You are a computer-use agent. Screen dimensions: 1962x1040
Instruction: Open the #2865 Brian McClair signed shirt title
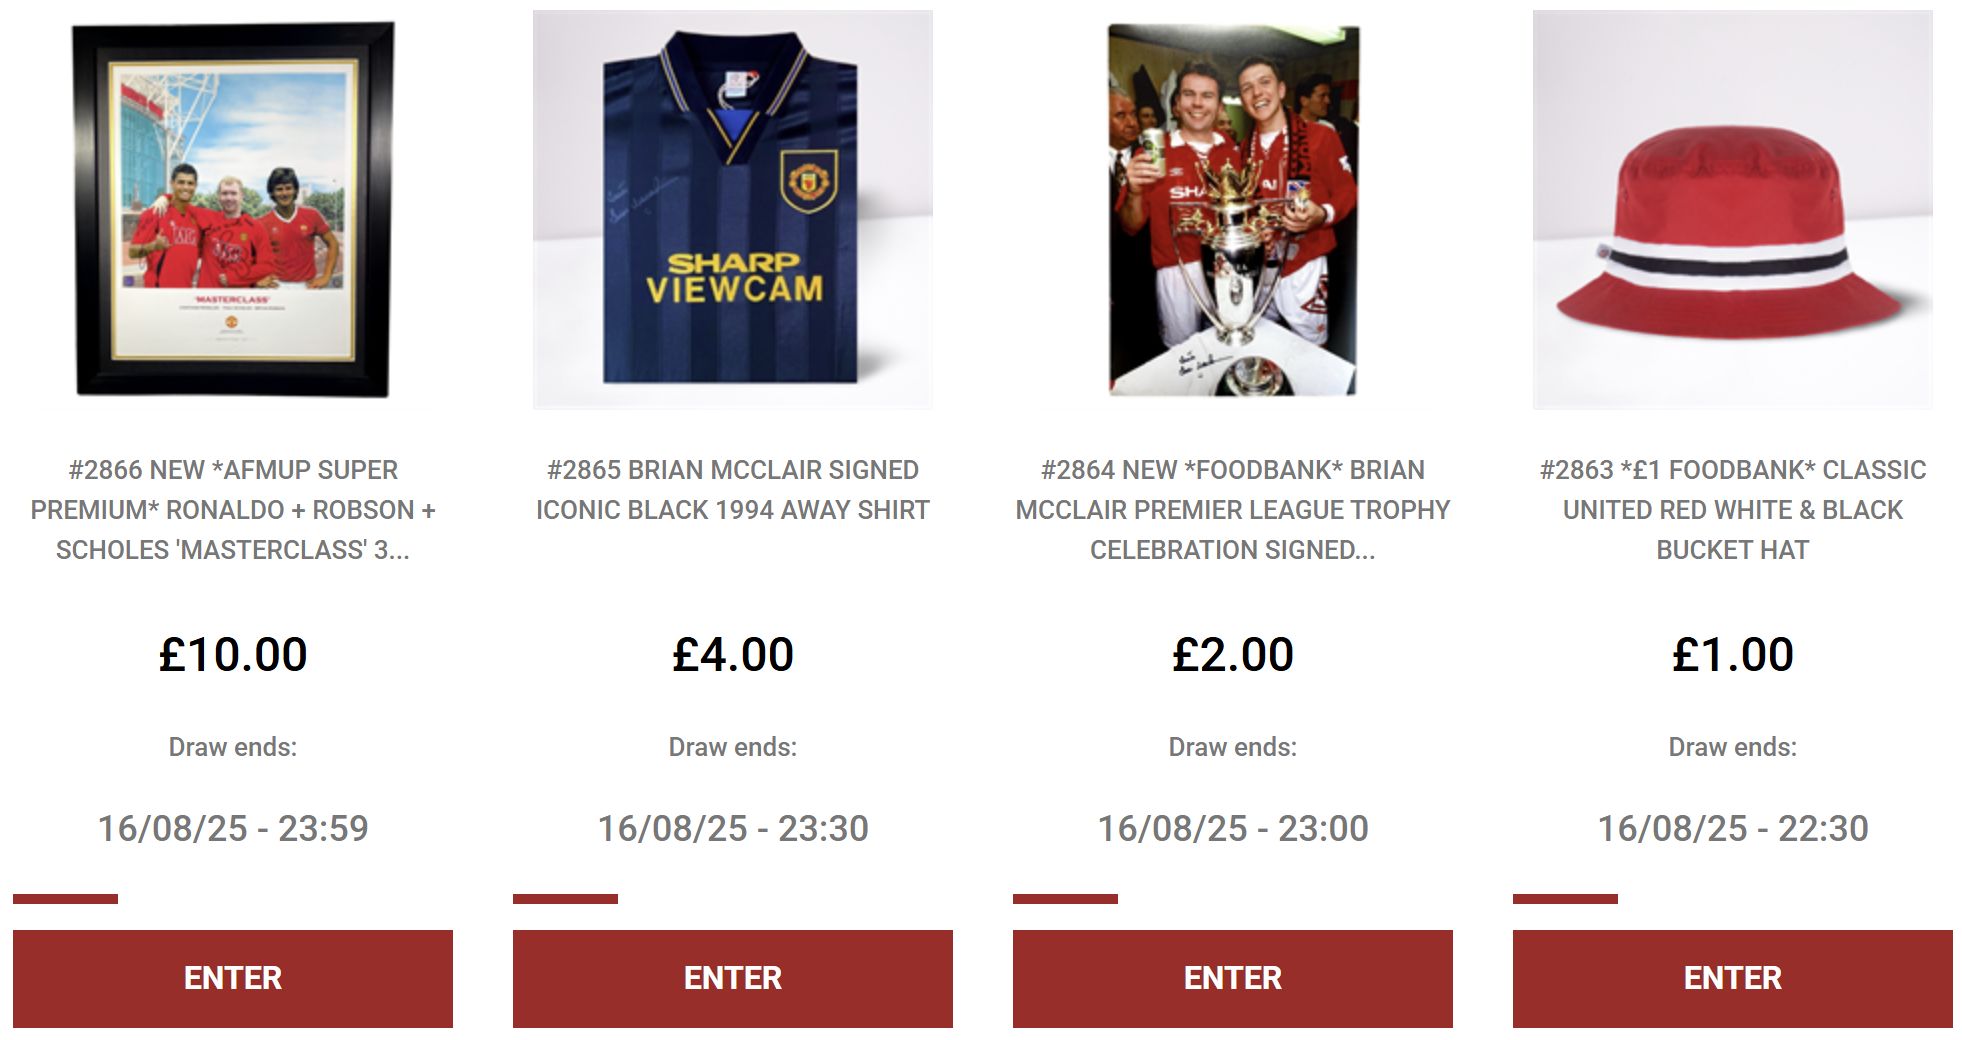pos(733,490)
